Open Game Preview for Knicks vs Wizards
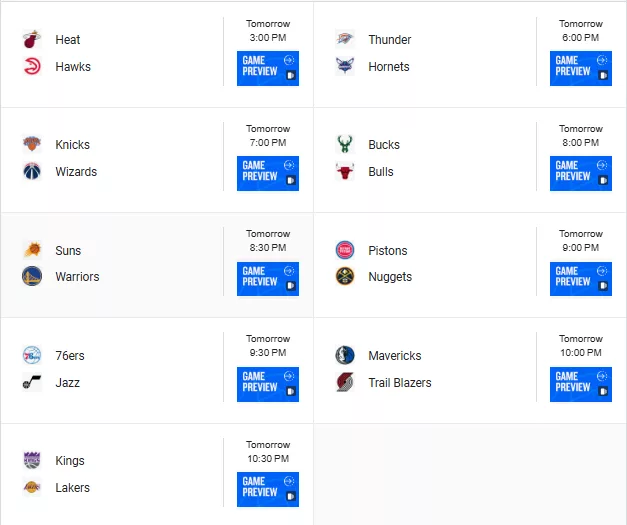The width and height of the screenshot is (627, 525). (268, 173)
